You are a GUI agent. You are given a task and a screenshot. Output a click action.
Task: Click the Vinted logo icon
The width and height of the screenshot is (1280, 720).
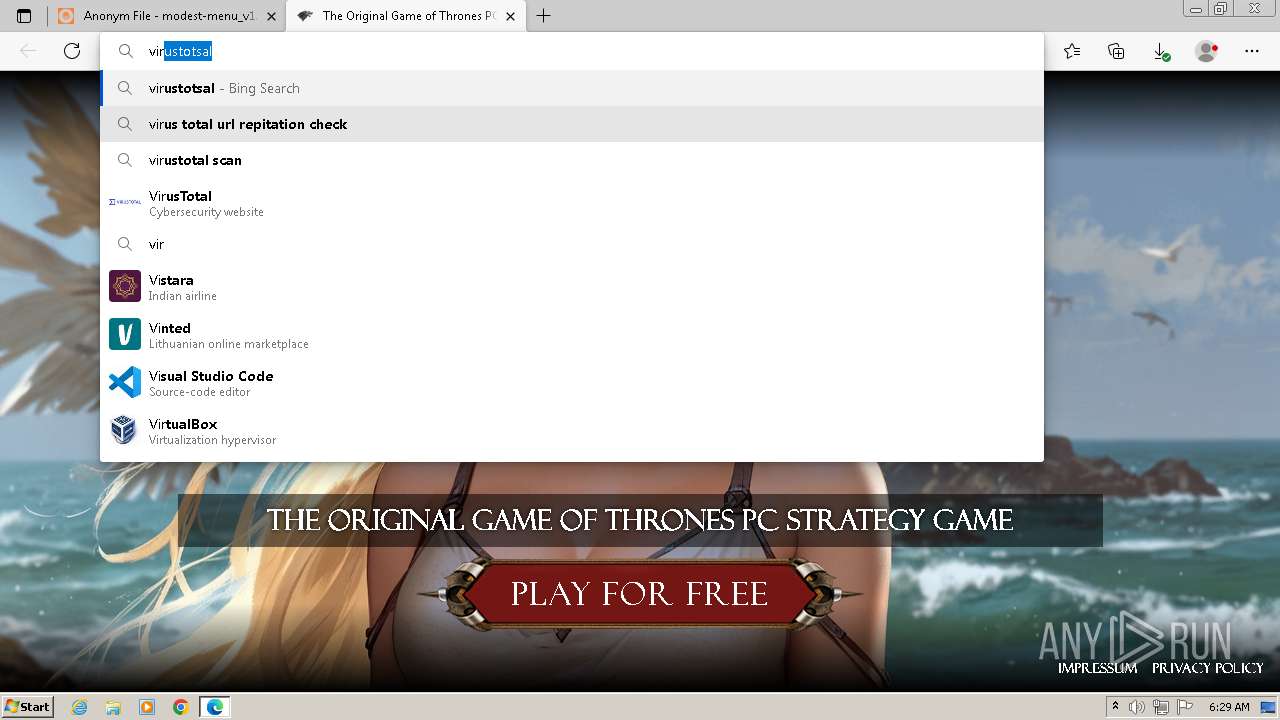pyautogui.click(x=125, y=334)
